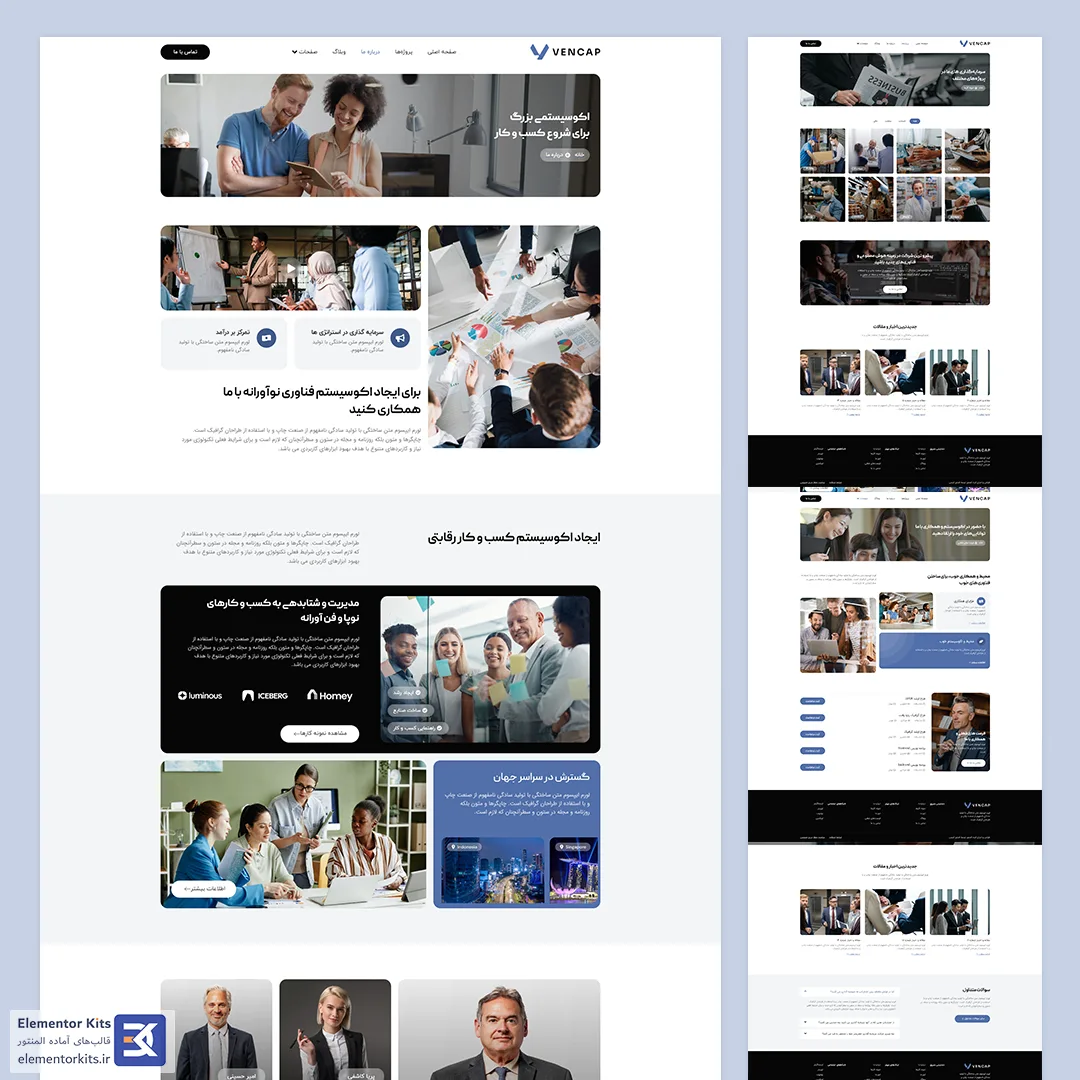This screenshot has width=1080, height=1080.
Task: Click the grey-haired man portrait card in right preview
Action: [960, 732]
